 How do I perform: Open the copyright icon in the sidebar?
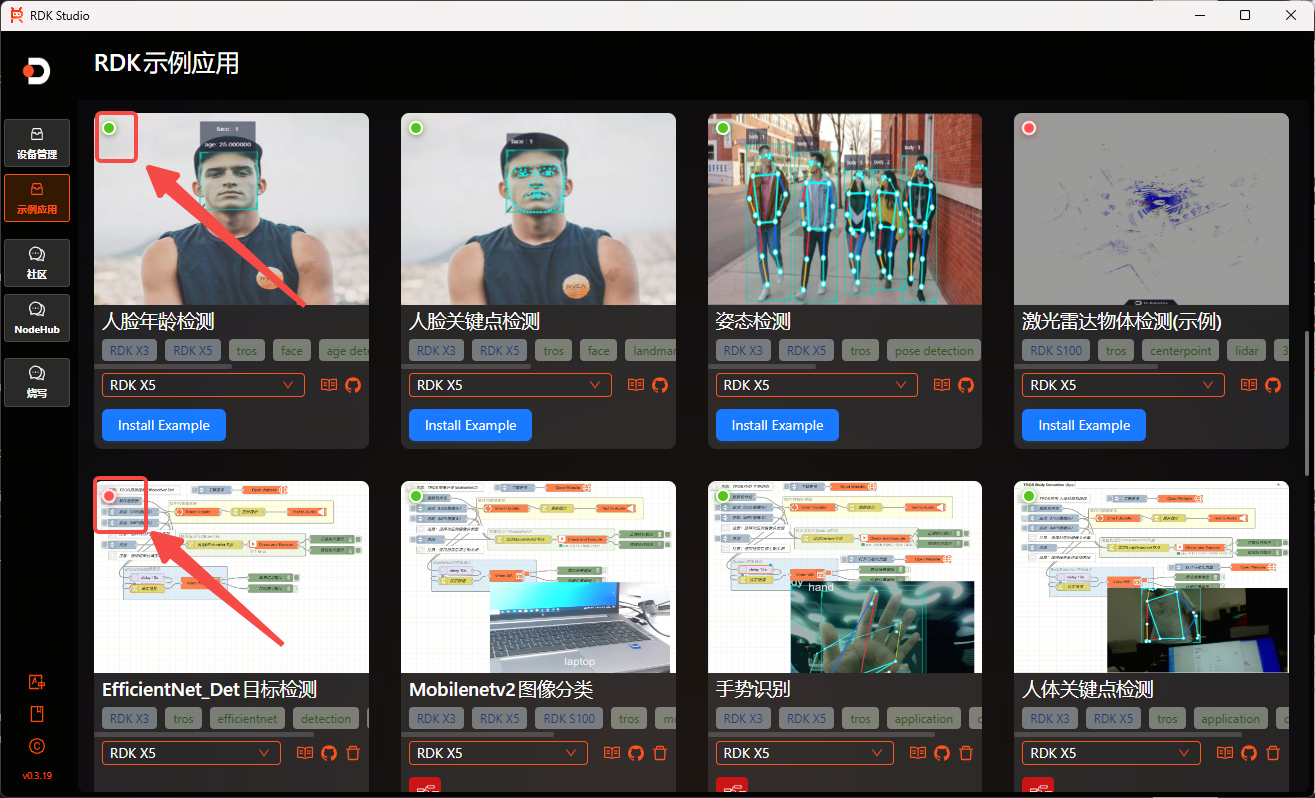(37, 746)
